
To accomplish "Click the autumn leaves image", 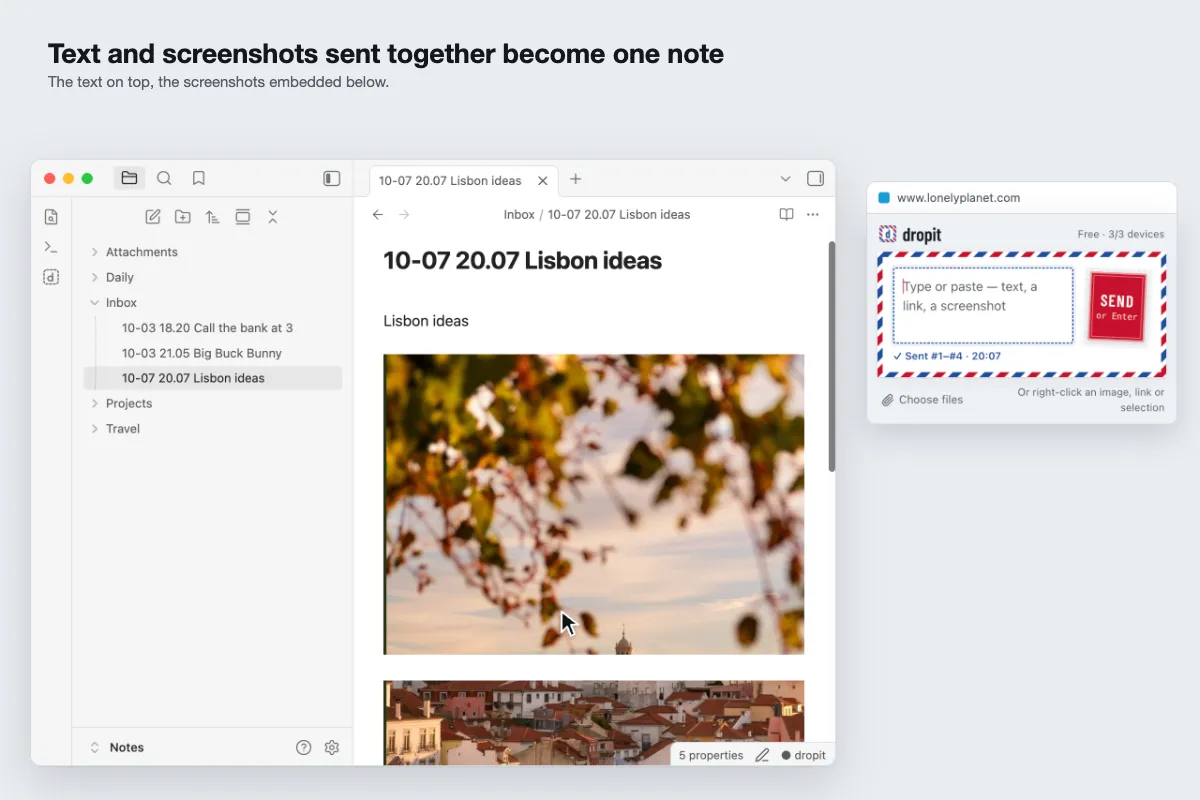I will tap(594, 504).
